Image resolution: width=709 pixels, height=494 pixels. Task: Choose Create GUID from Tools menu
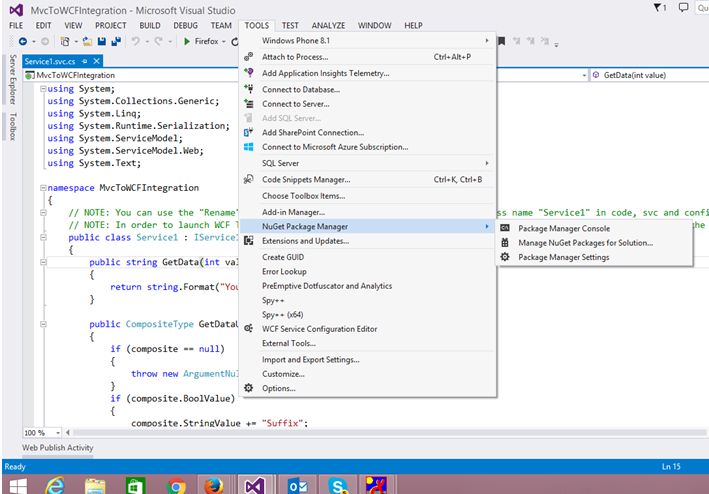point(283,257)
